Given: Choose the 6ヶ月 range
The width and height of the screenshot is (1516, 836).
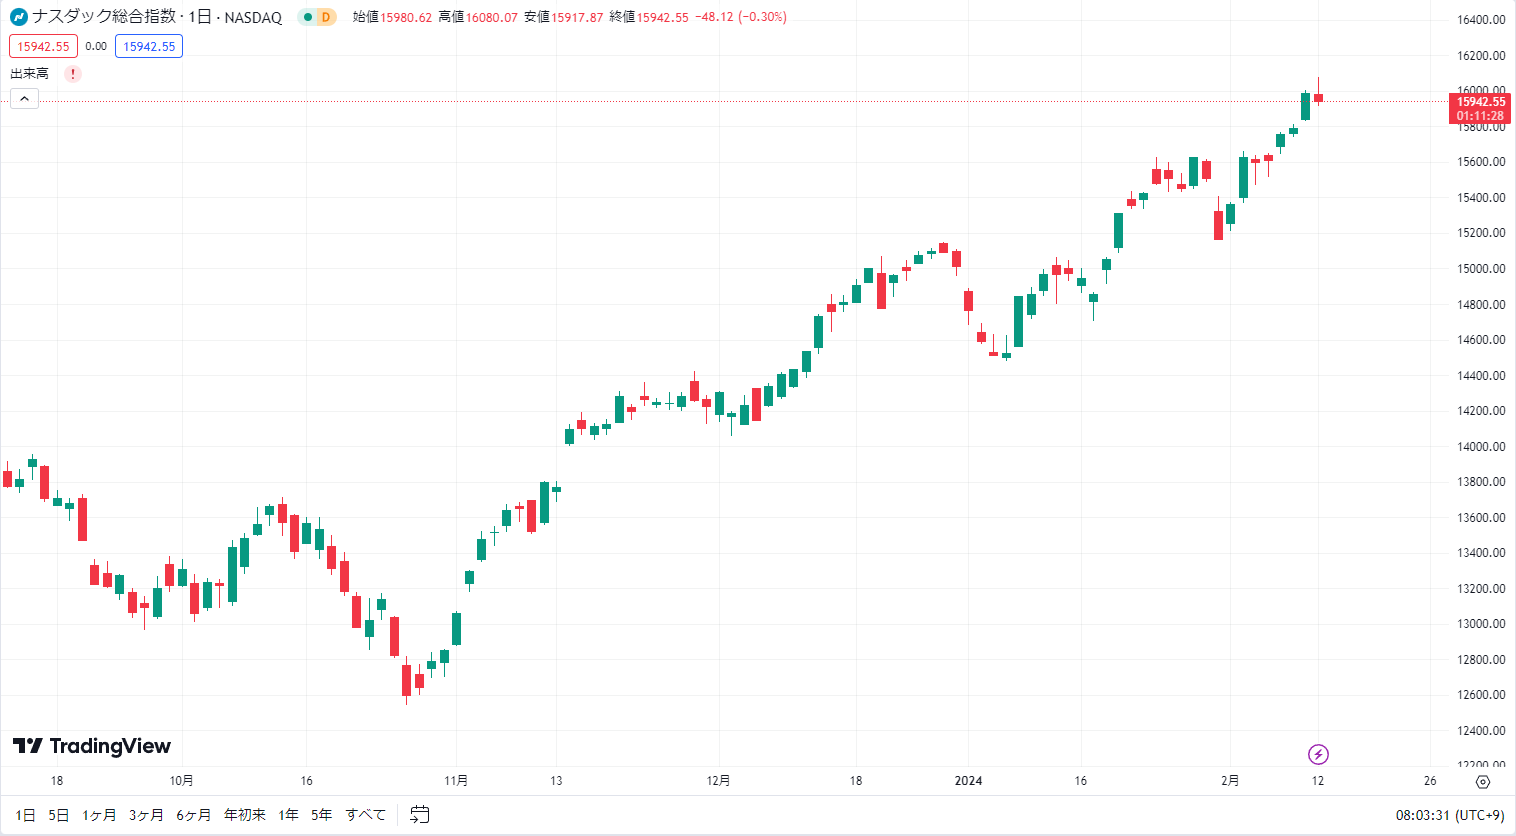Looking at the screenshot, I should click(194, 815).
